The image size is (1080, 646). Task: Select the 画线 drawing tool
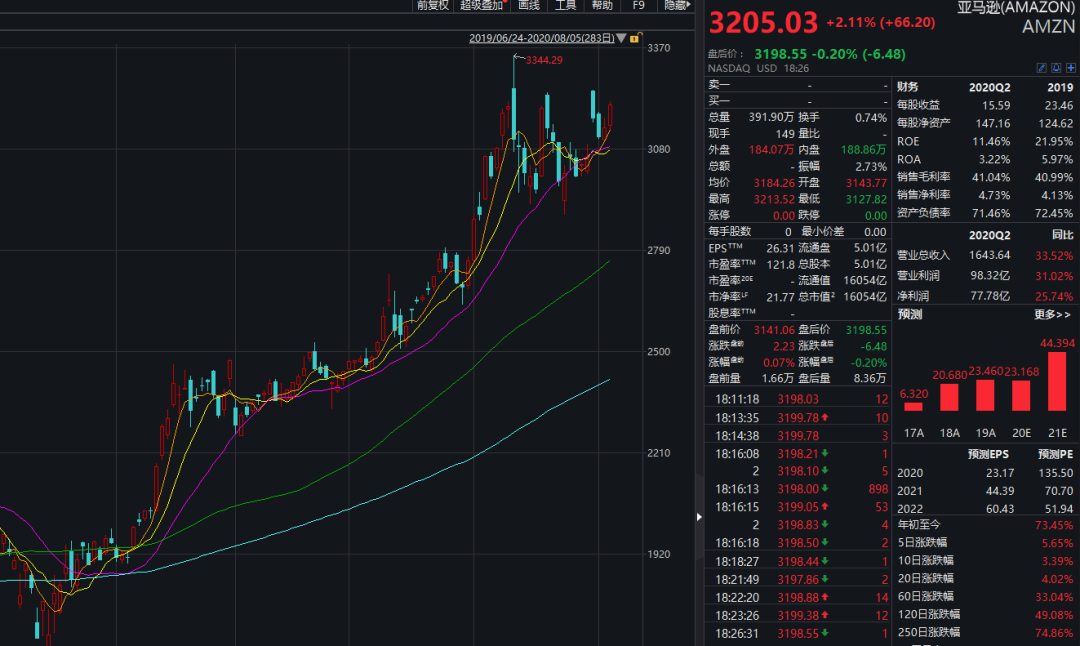[529, 6]
